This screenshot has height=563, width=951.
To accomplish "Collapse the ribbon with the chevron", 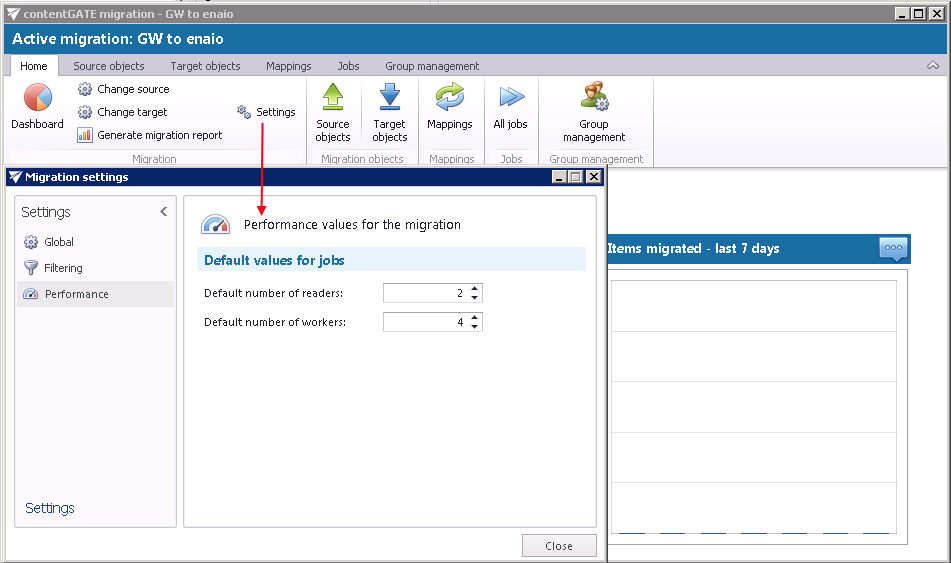I will coord(933,66).
